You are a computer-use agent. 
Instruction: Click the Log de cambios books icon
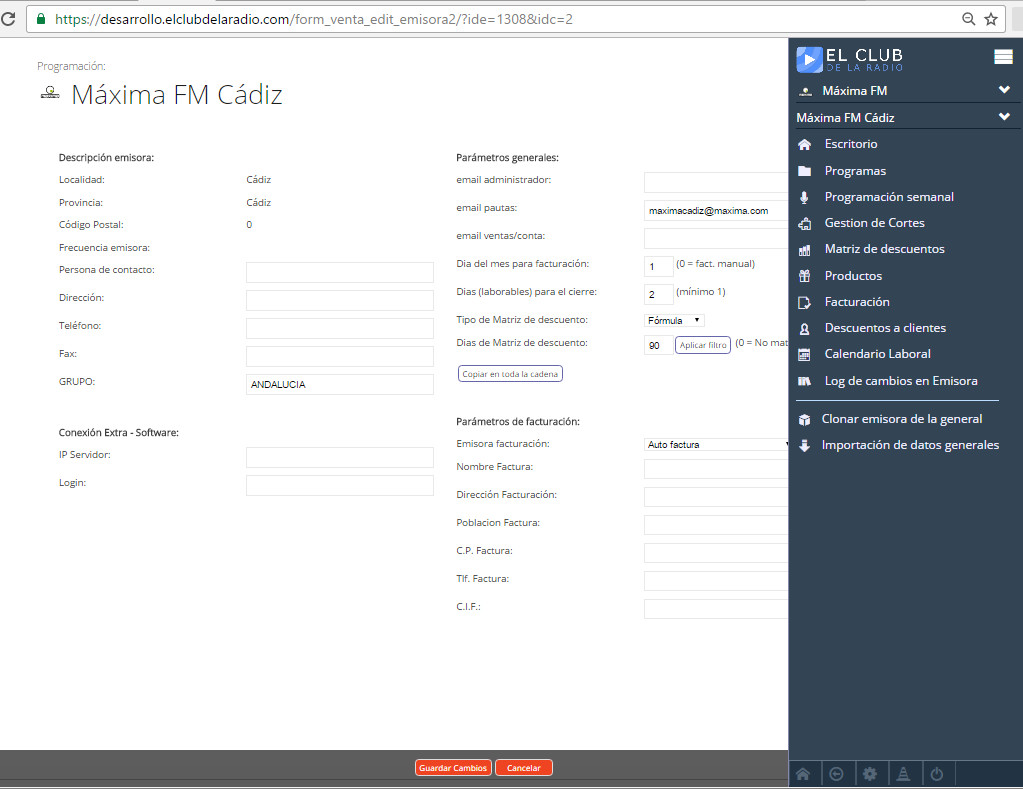[804, 381]
